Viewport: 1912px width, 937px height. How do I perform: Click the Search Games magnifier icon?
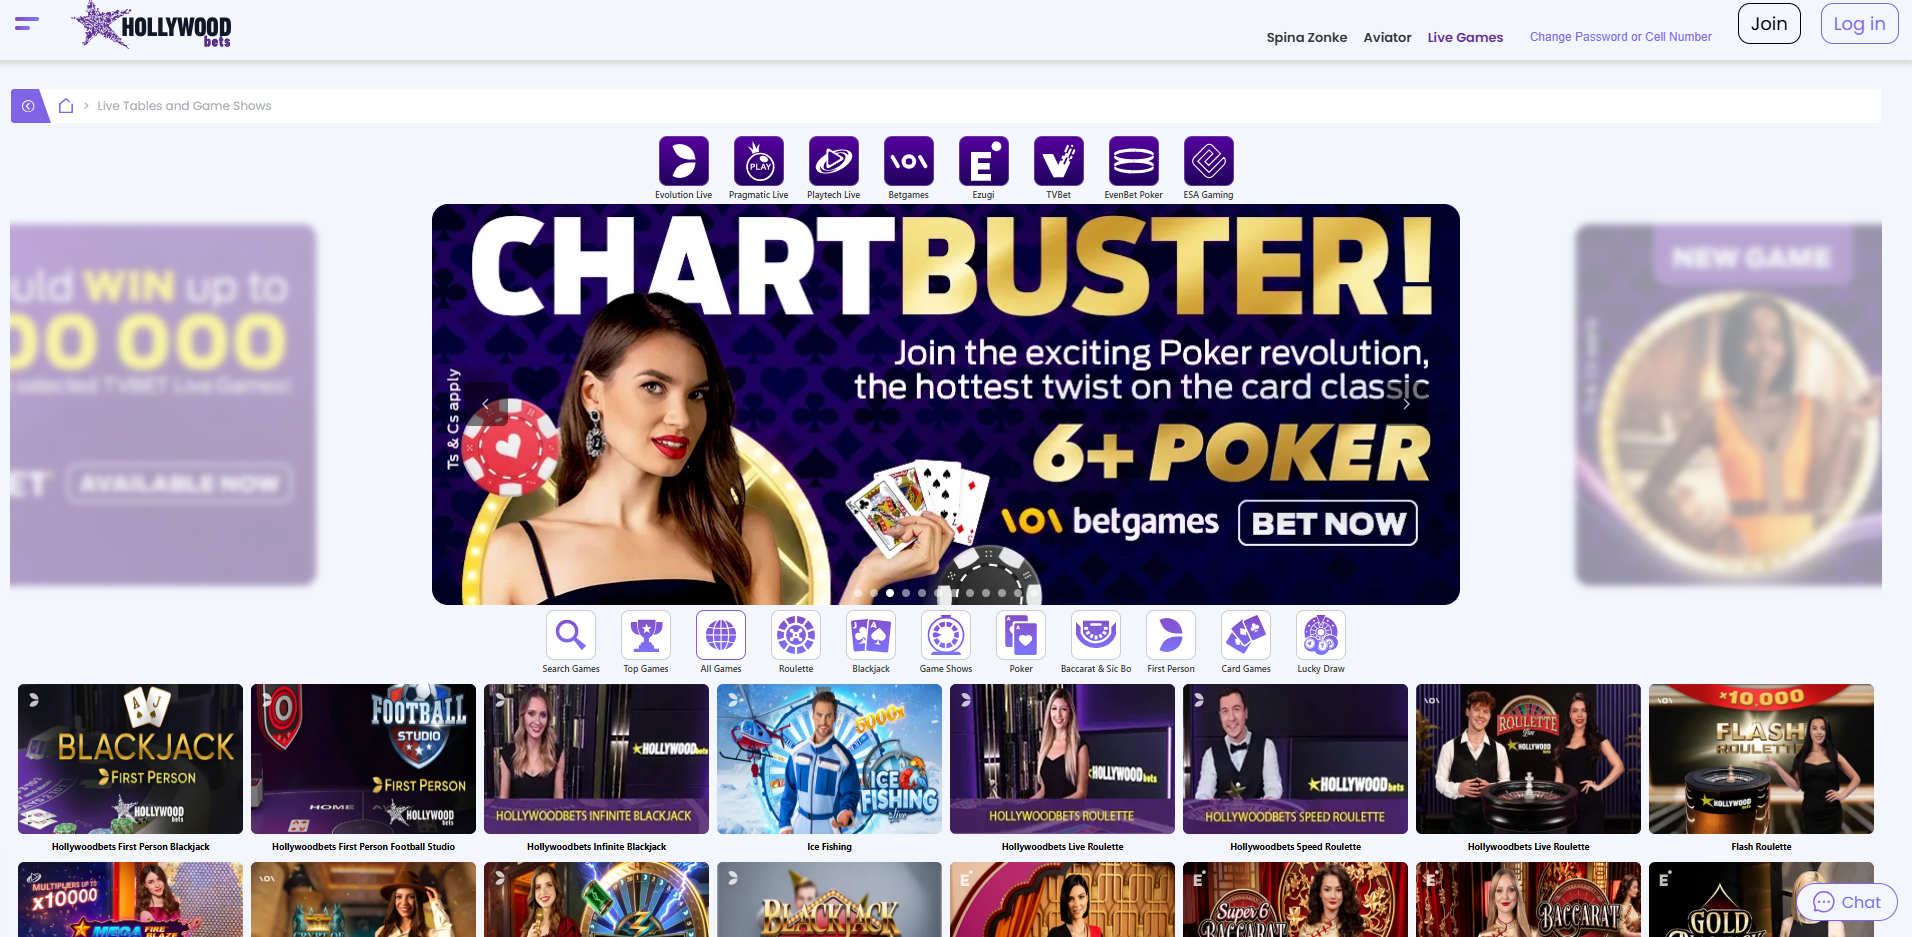[571, 635]
